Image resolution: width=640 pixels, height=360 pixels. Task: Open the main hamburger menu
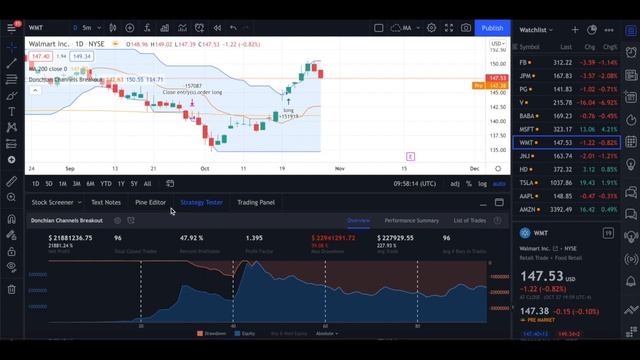pyautogui.click(x=11, y=28)
